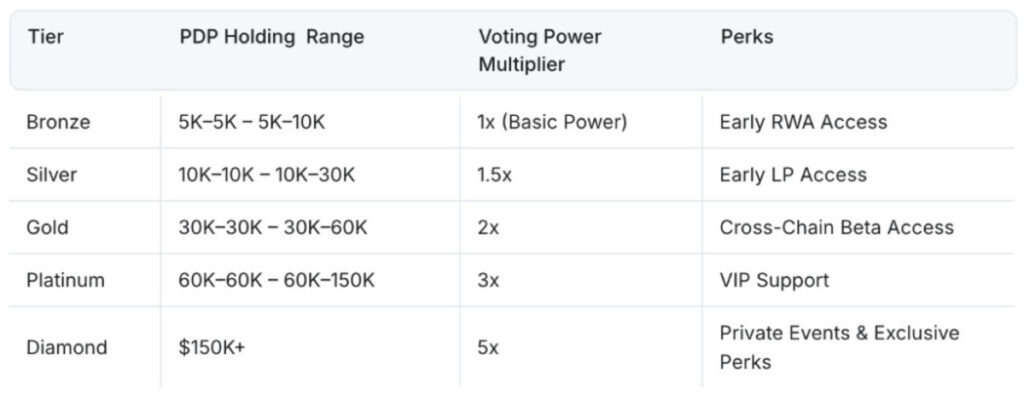Select the Voting Power Multiplier header
1024x405 pixels.
point(538,50)
